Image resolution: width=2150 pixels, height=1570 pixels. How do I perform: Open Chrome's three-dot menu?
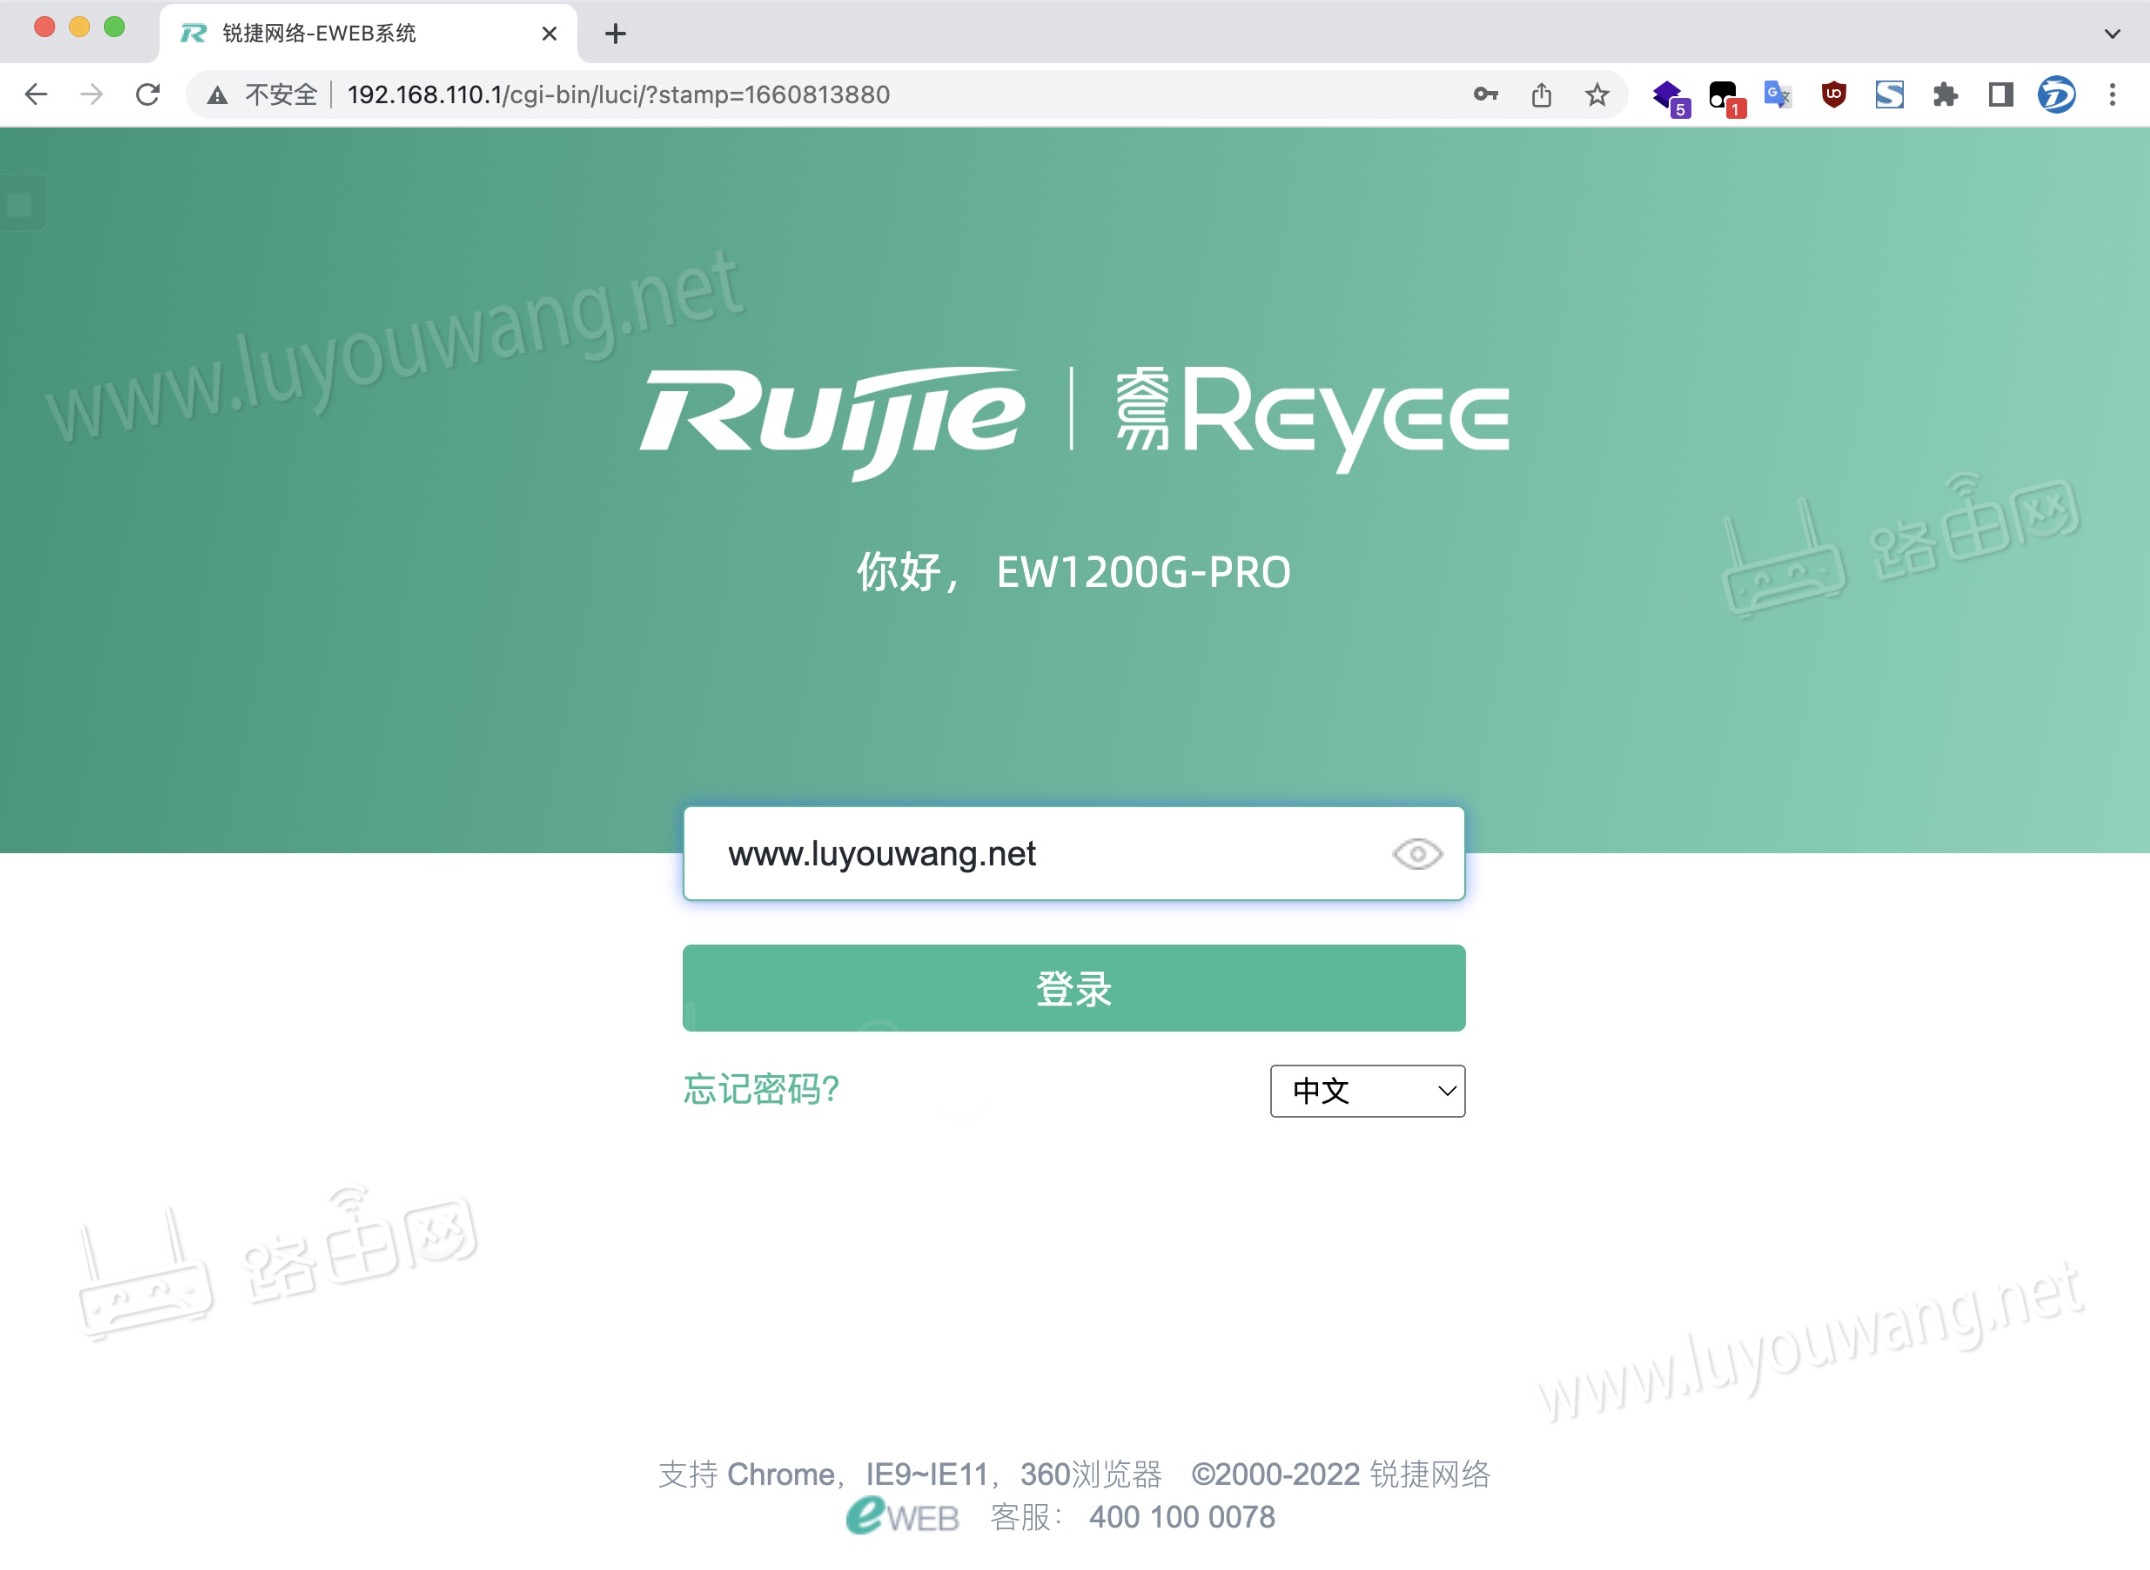coord(2113,94)
